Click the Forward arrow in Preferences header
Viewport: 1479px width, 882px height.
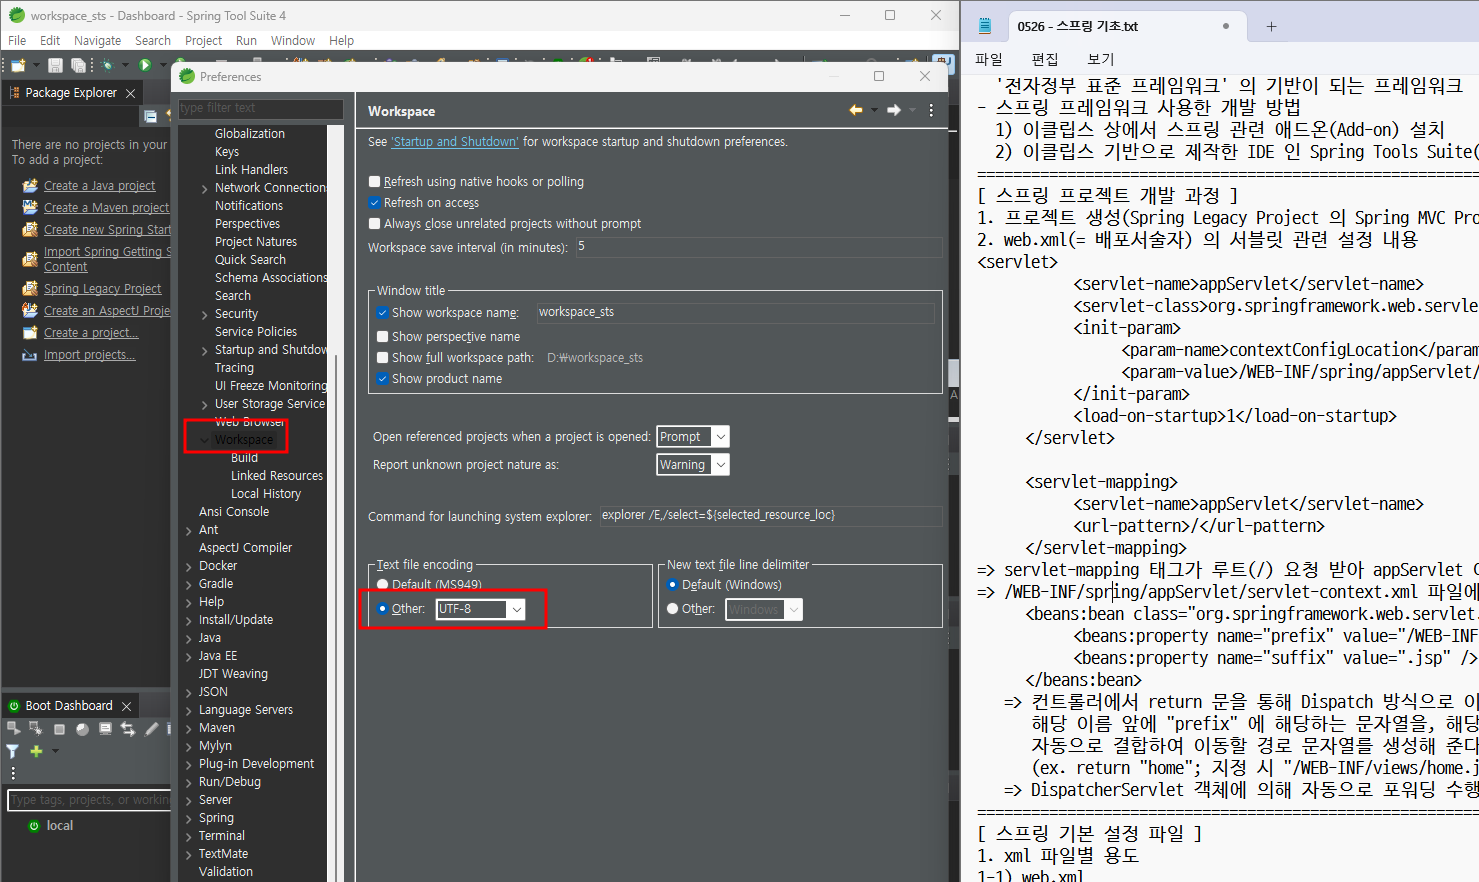894,110
